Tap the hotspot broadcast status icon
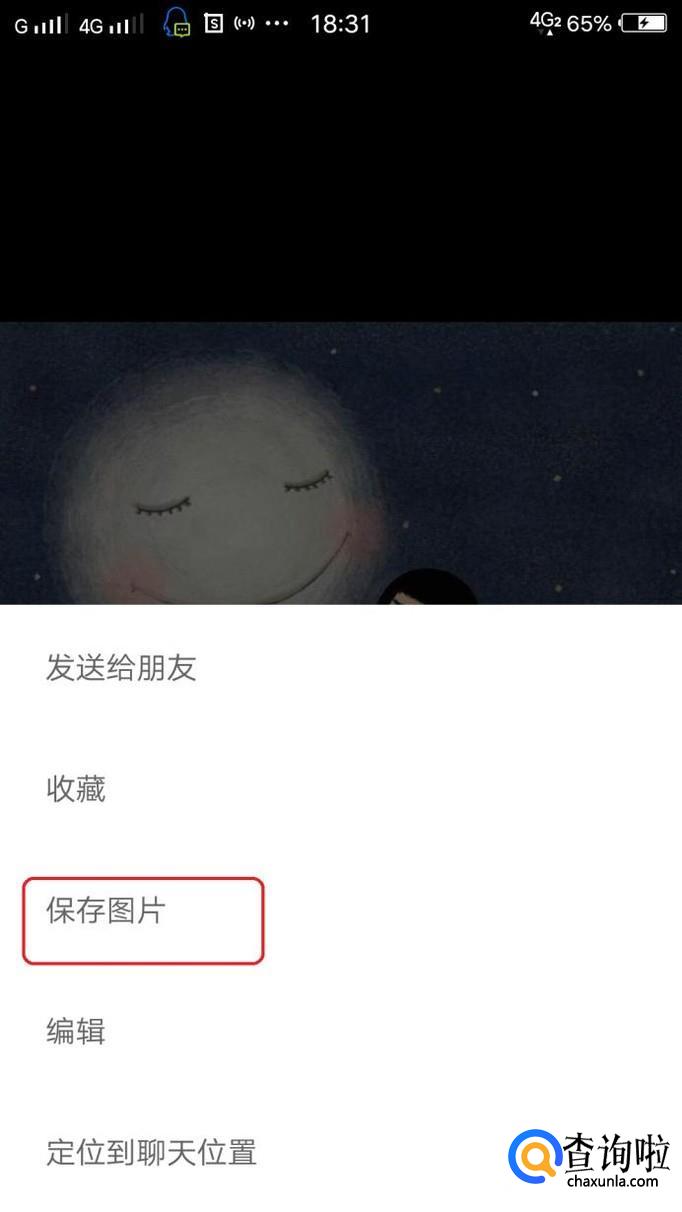Image resolution: width=682 pixels, height=1212 pixels. [x=244, y=23]
